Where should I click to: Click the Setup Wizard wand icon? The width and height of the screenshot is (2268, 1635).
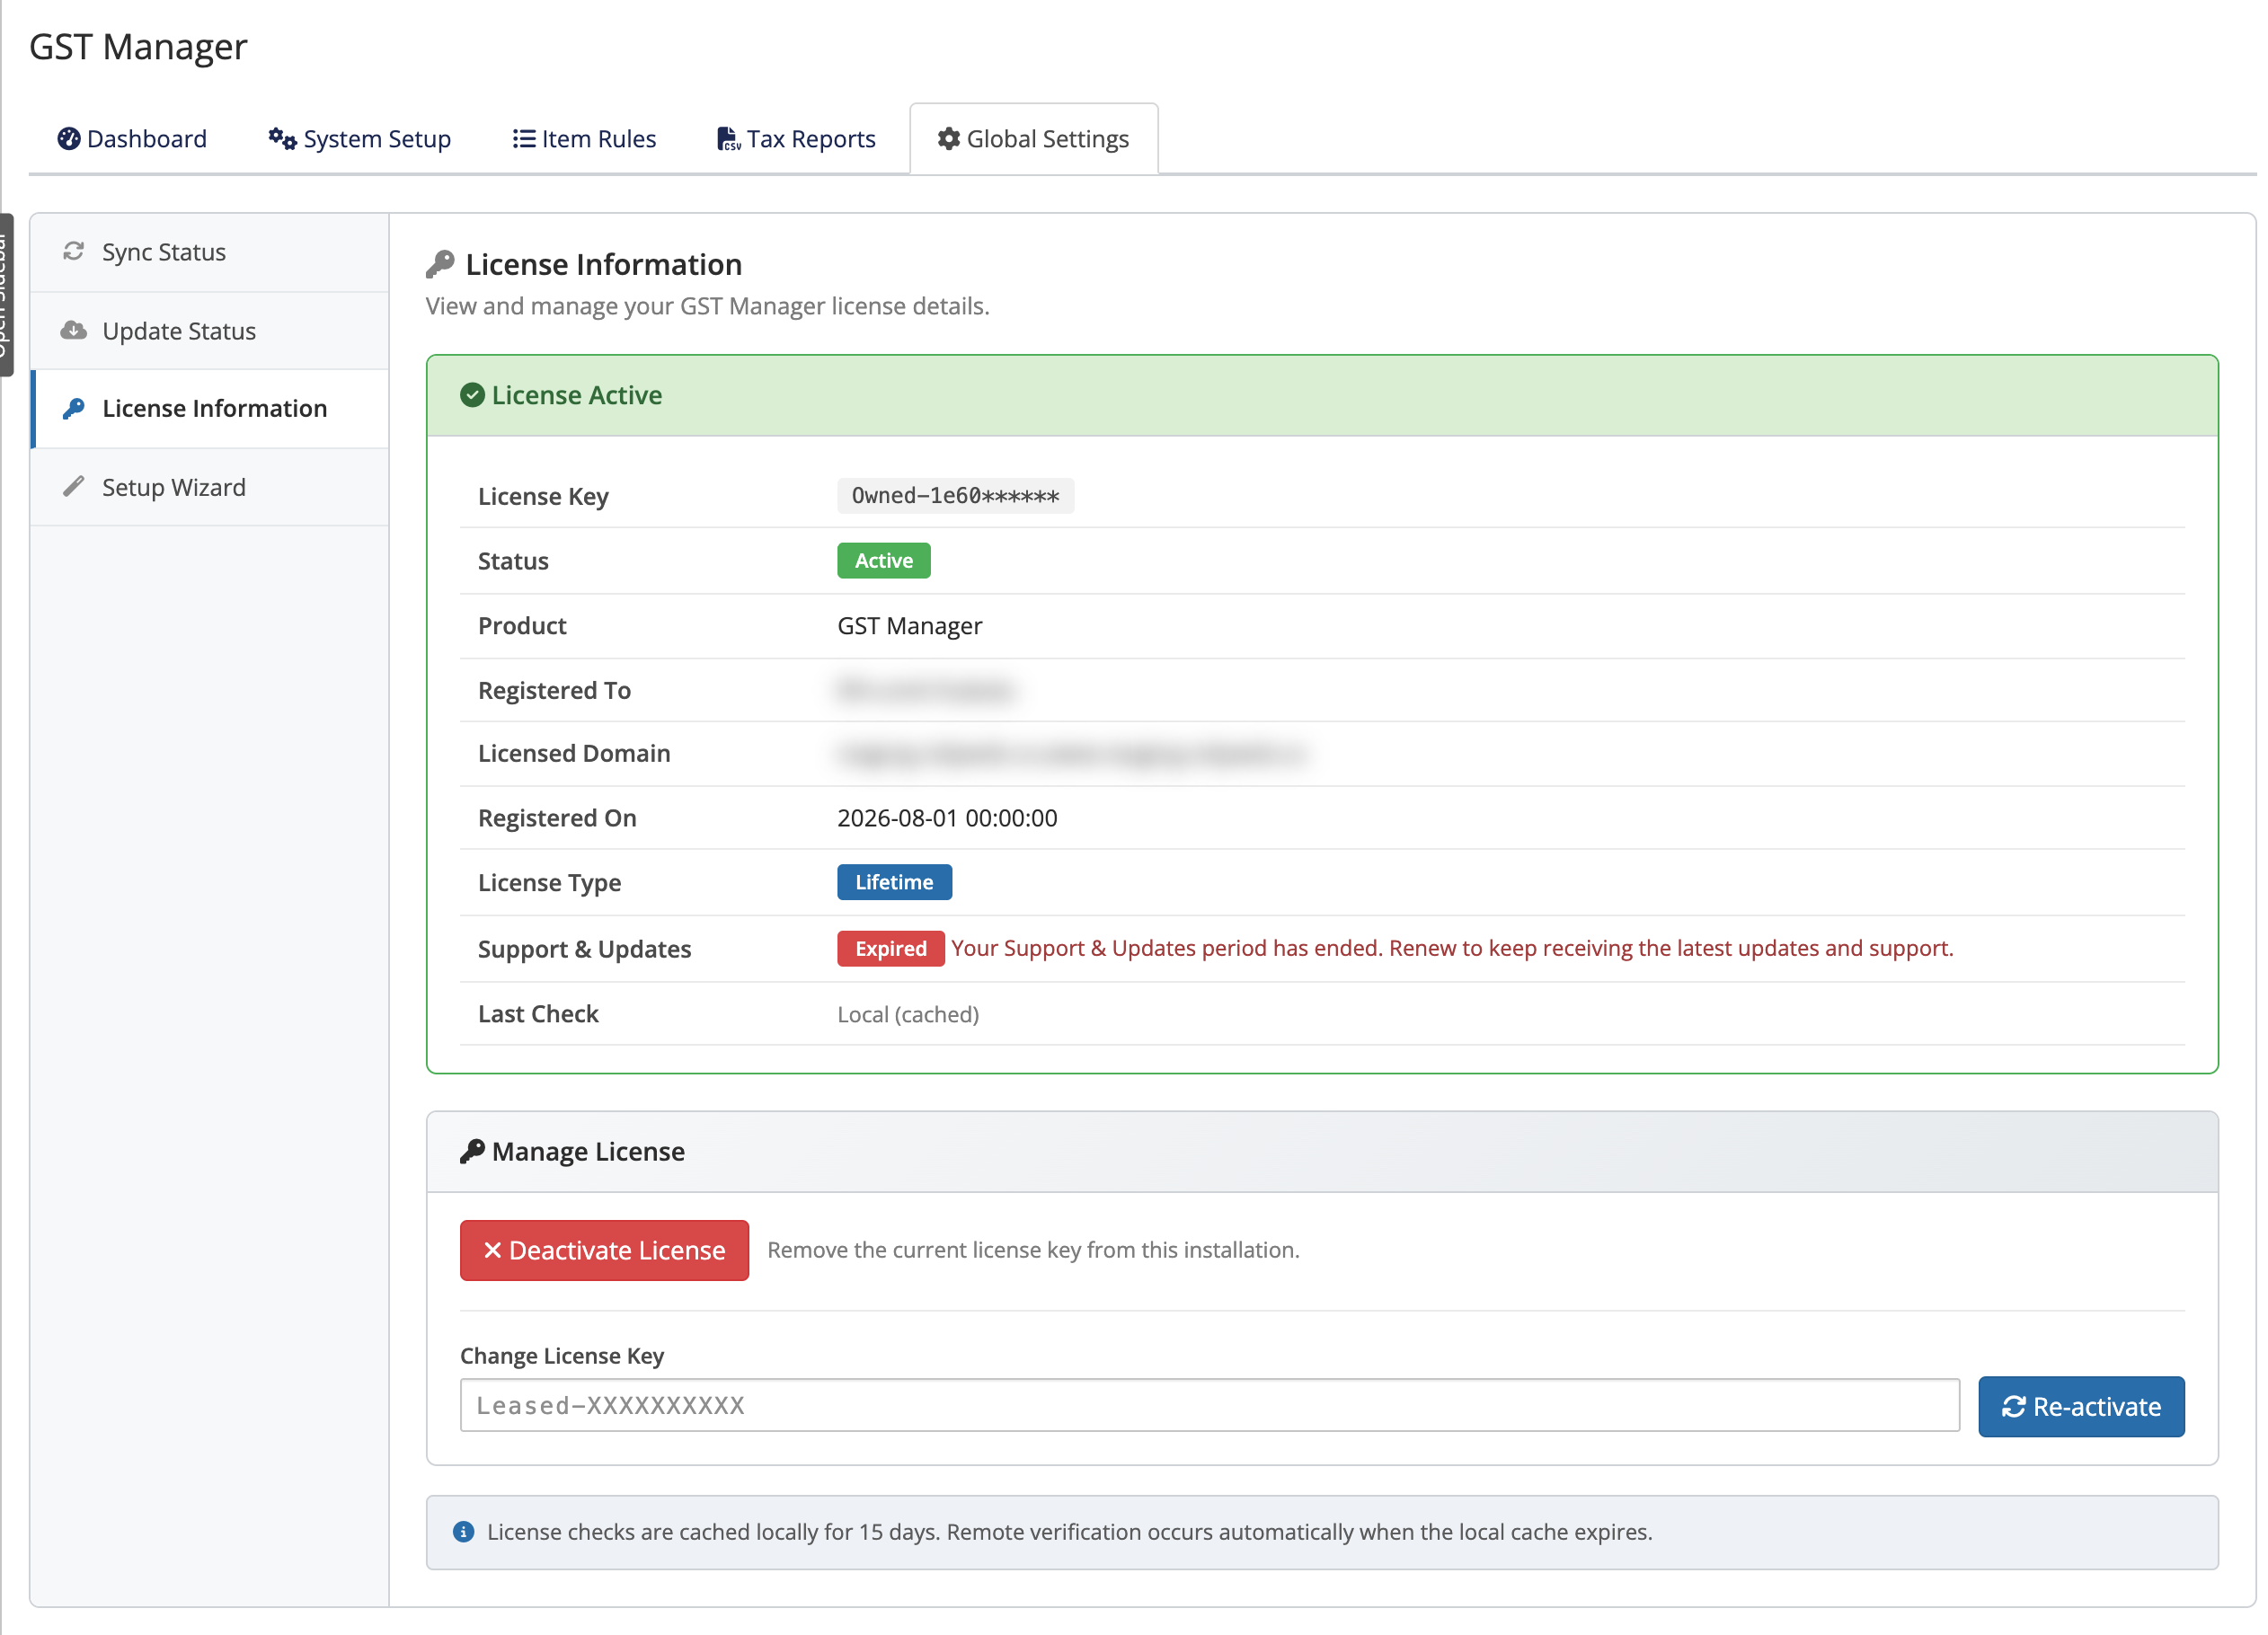tap(73, 486)
